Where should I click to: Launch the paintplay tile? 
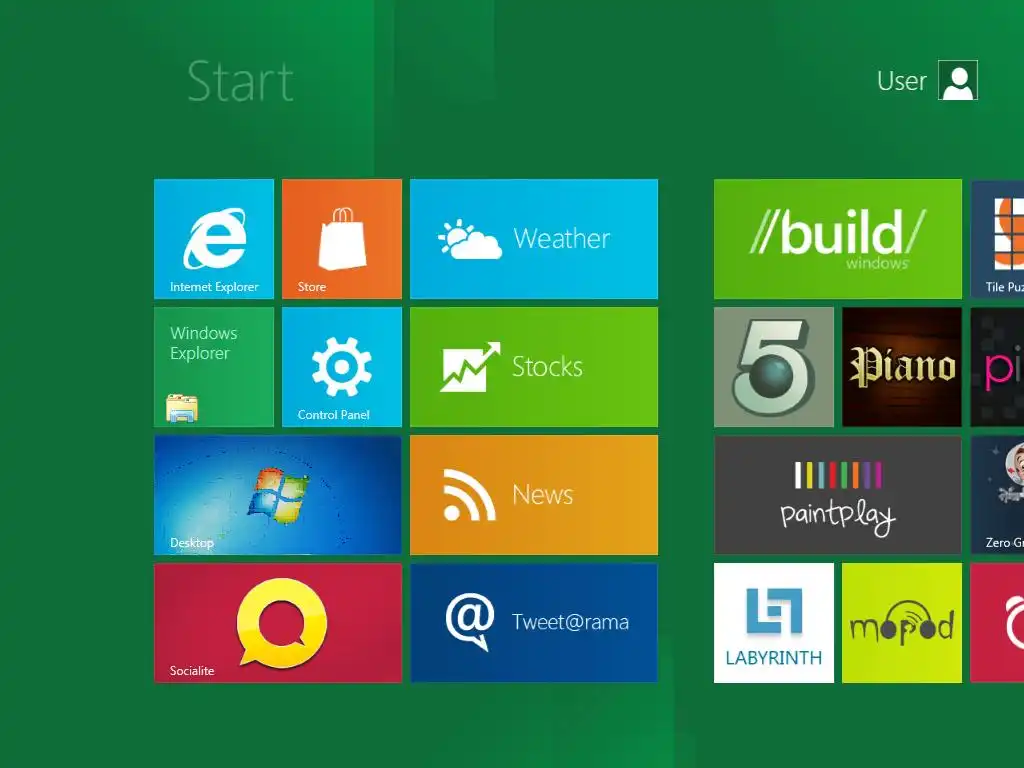point(837,494)
